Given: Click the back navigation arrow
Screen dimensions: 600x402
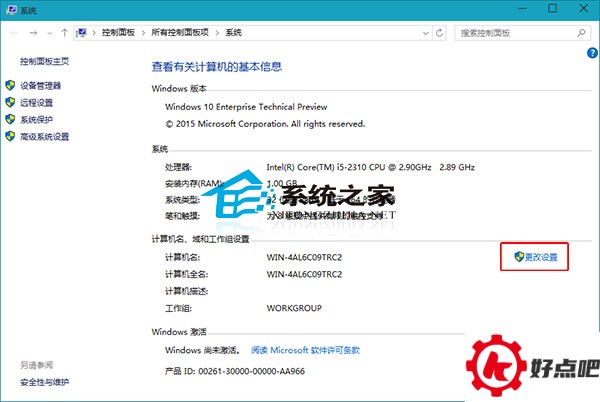Looking at the screenshot, I should point(14,33).
